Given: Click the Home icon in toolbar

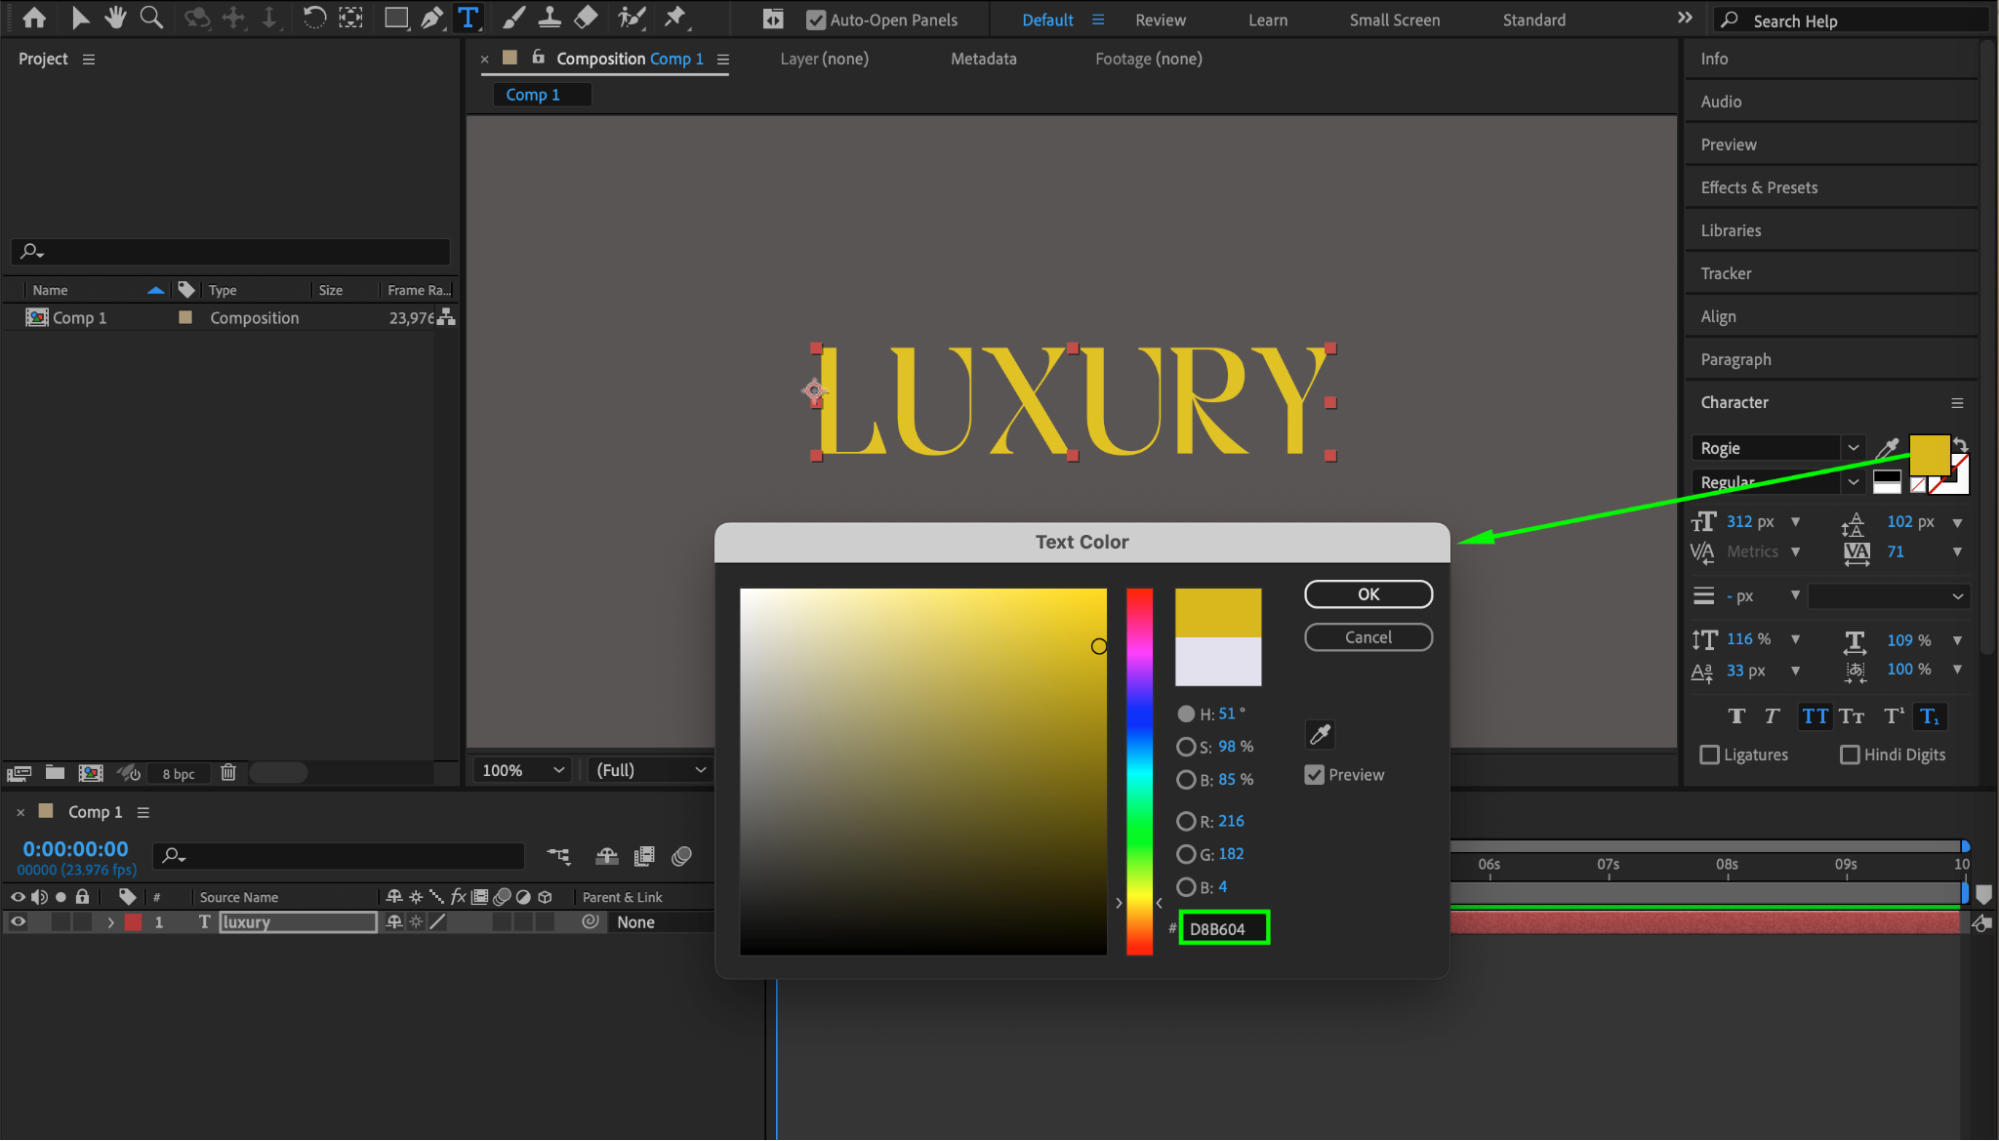Looking at the screenshot, I should [x=34, y=17].
